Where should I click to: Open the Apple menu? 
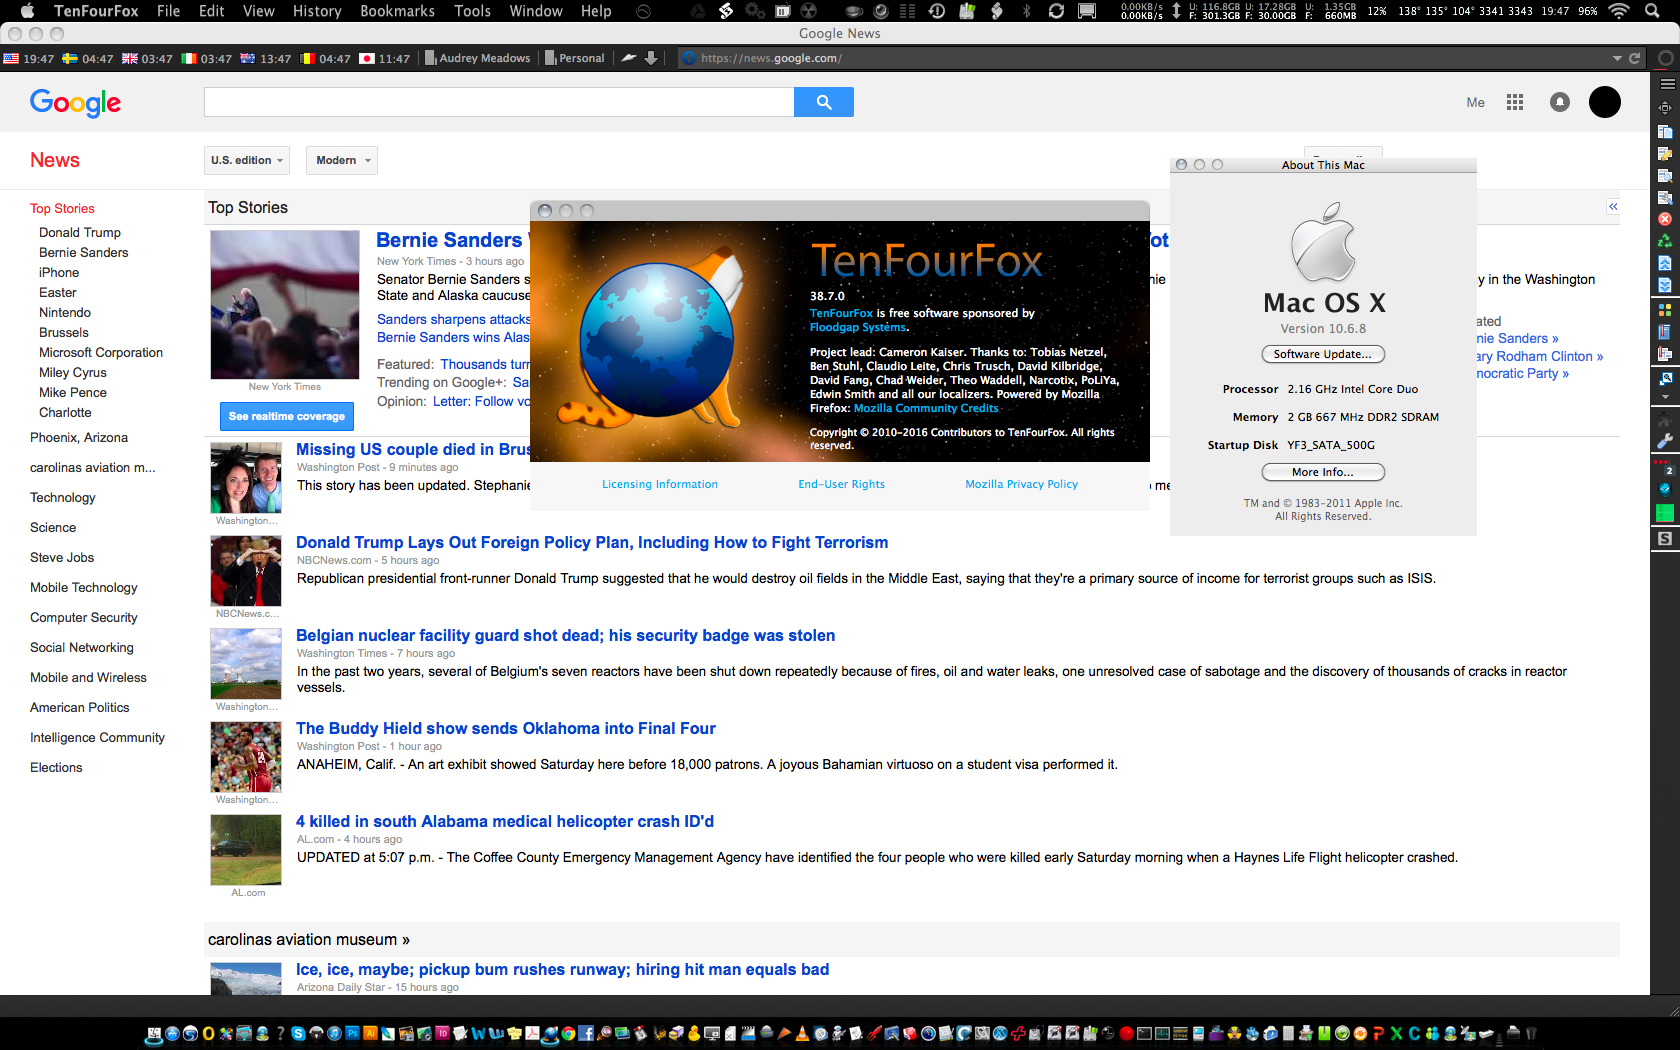coord(27,11)
